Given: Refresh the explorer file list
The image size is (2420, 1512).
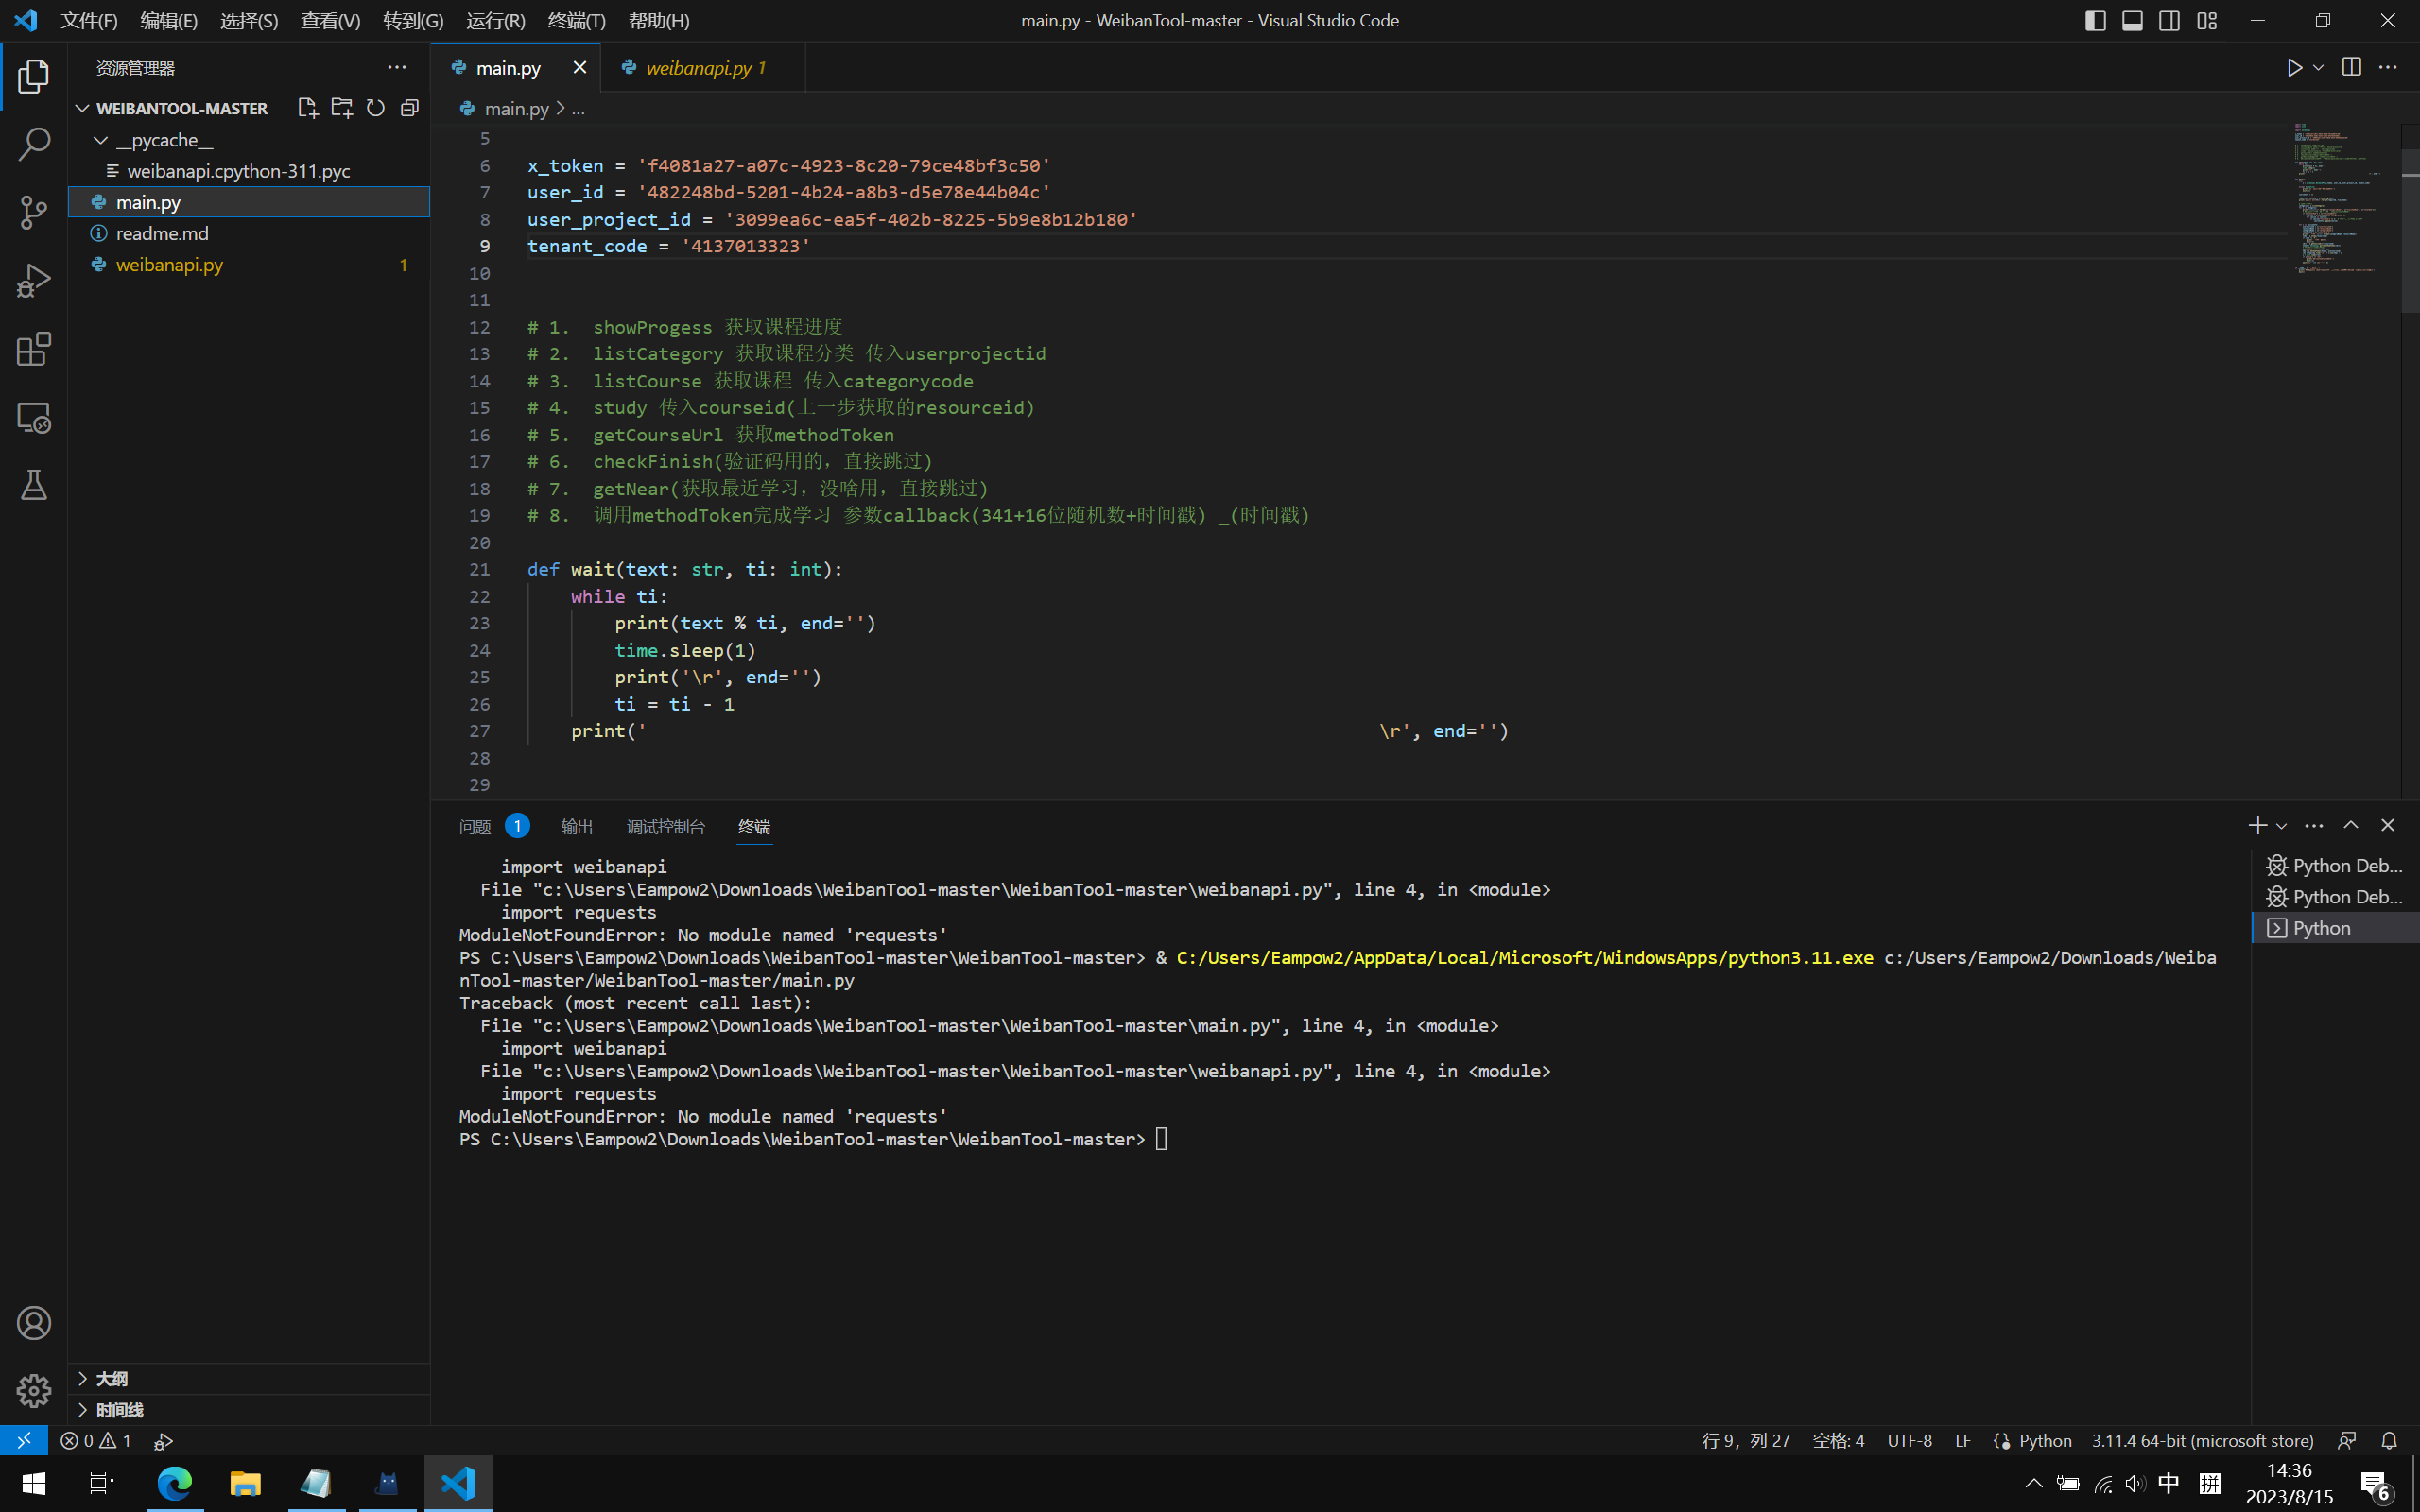Looking at the screenshot, I should 375,107.
